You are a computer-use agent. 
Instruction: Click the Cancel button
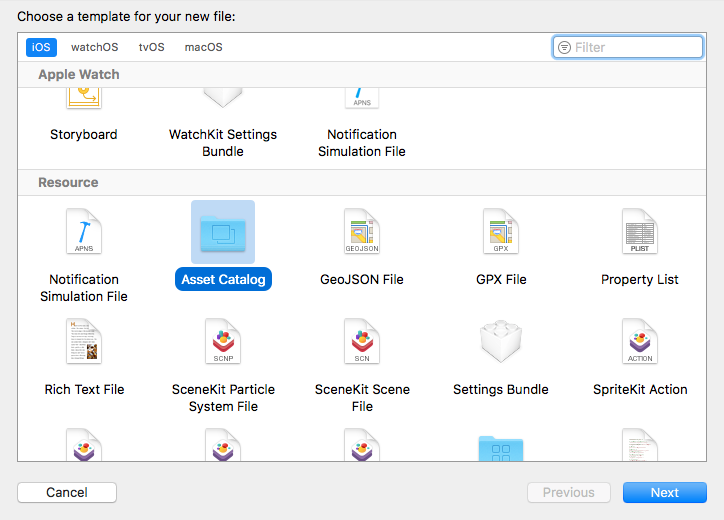coord(67,492)
